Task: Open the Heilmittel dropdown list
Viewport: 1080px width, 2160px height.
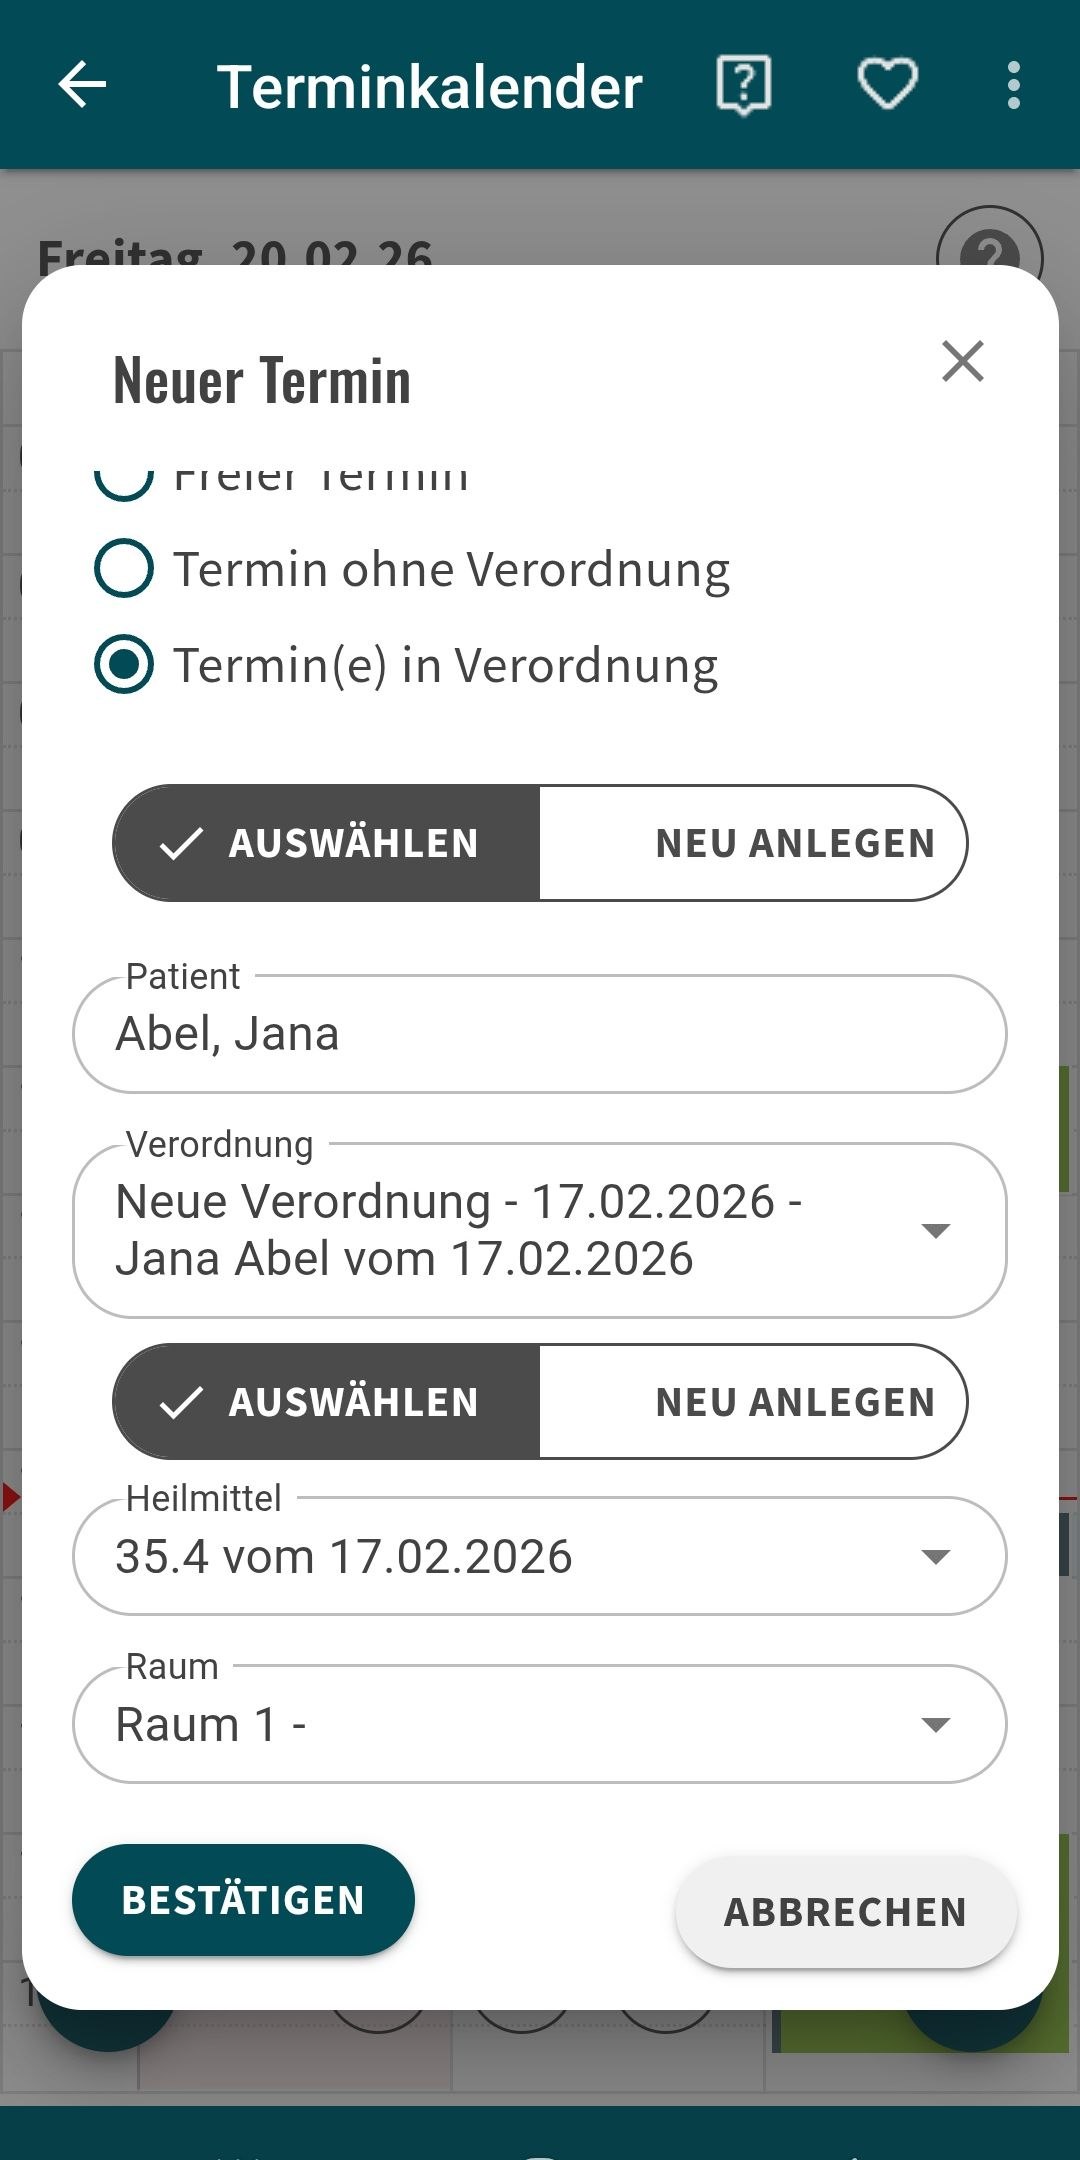Action: point(935,1556)
